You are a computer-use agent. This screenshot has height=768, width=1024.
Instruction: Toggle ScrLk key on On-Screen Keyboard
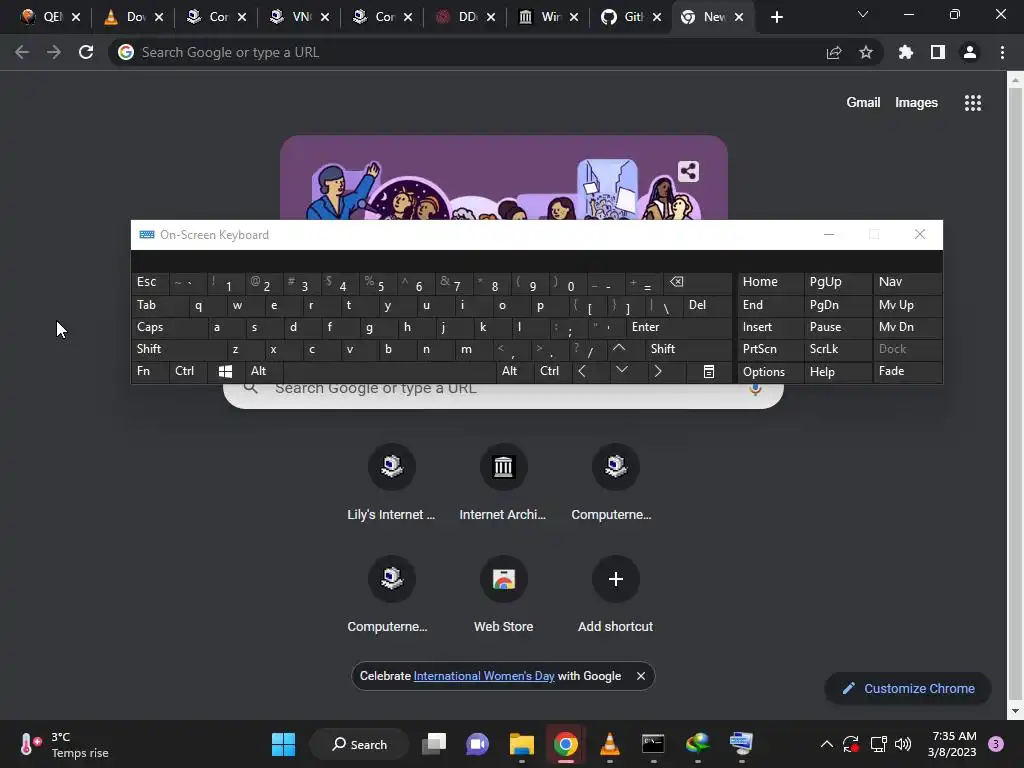[837, 349]
